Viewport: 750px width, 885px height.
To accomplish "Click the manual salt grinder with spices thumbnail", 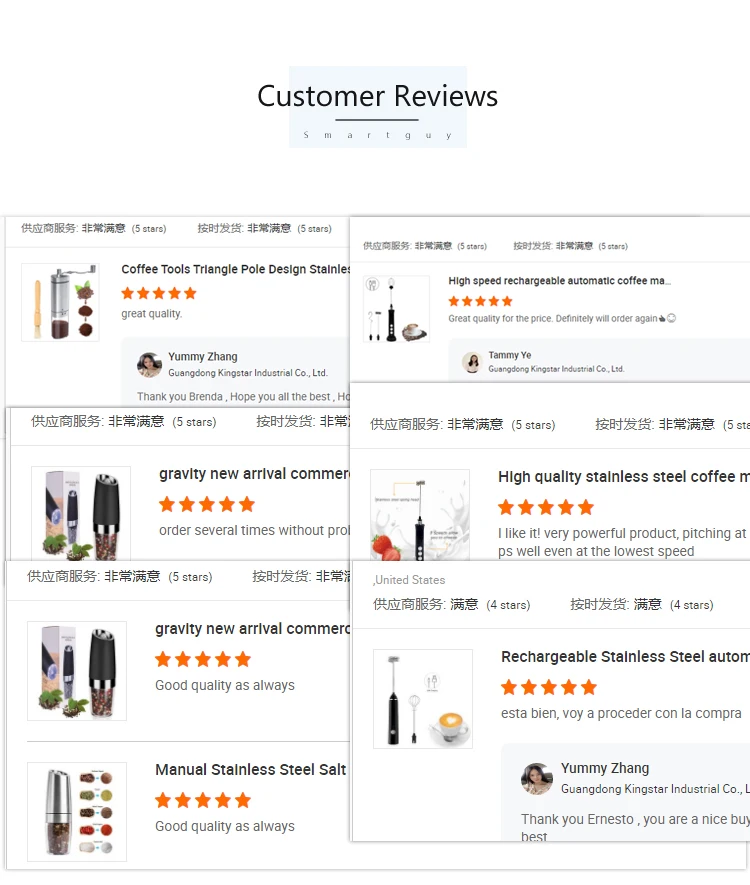I will click(77, 812).
